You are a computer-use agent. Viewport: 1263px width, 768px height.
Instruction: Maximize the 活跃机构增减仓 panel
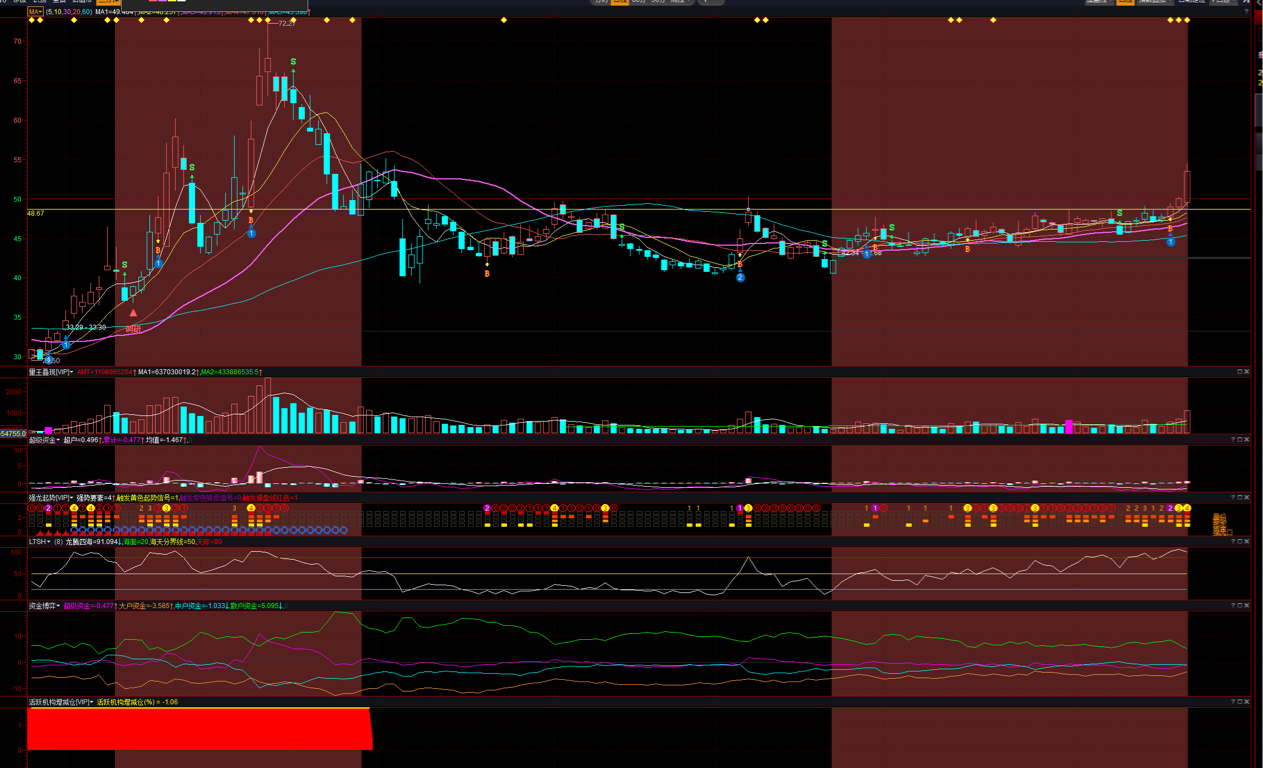pos(1240,702)
